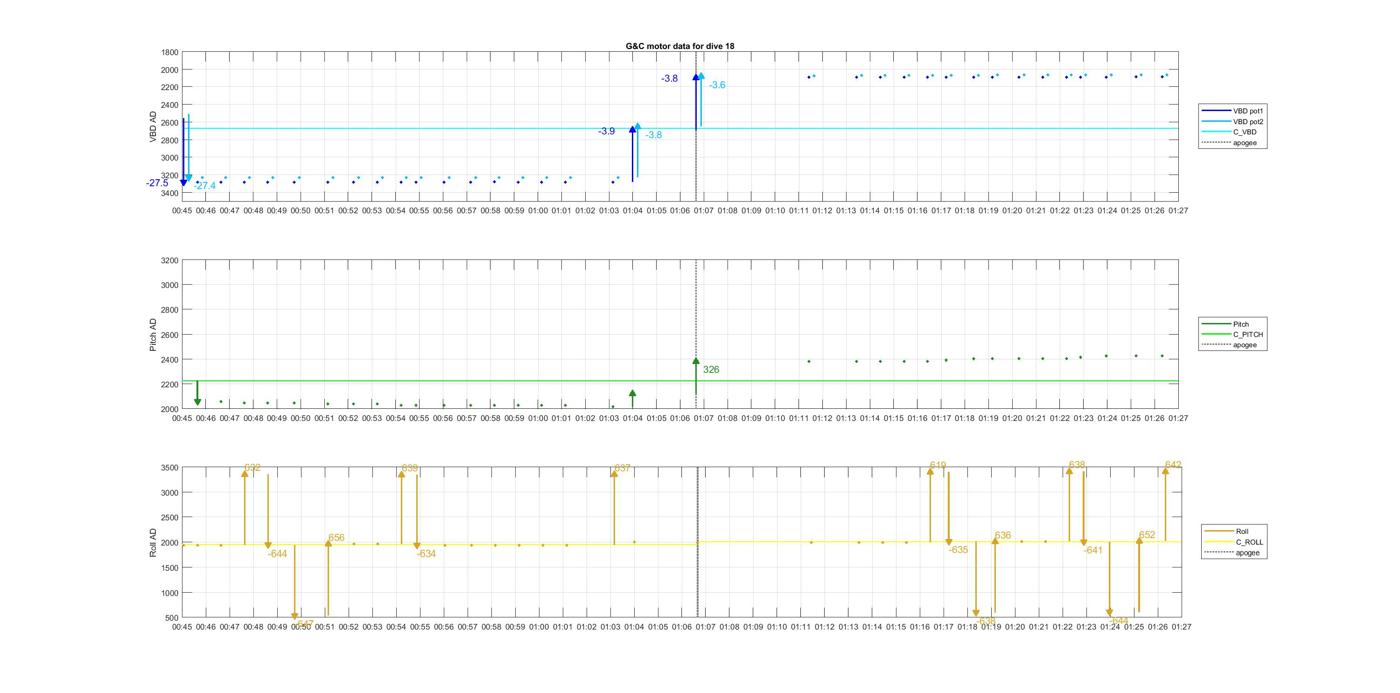Click the '-641' roll data label

(x=1093, y=550)
